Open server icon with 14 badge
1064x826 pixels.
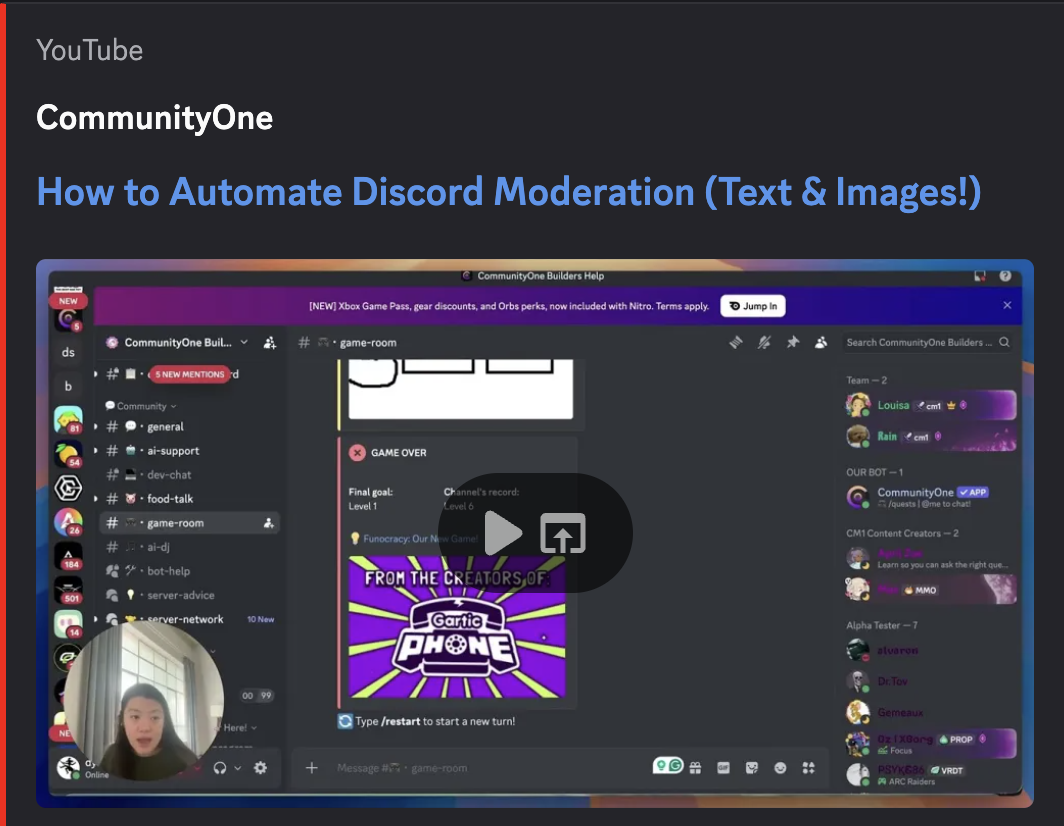pos(68,624)
